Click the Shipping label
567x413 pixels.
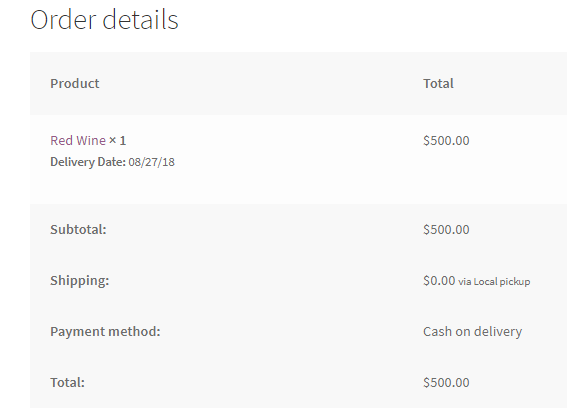(x=80, y=281)
